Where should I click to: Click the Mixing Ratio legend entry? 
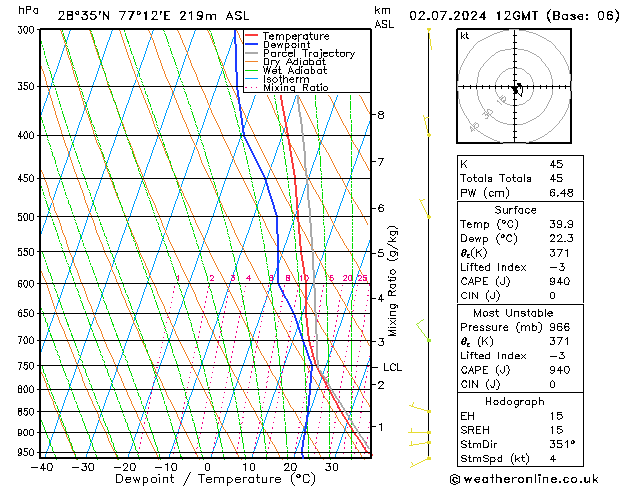pos(287,87)
